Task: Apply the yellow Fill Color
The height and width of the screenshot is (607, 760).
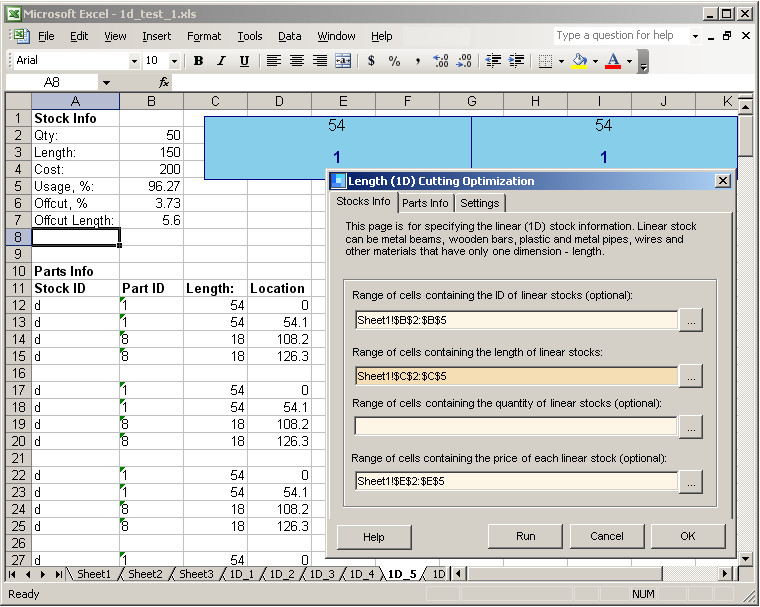Action: tap(579, 61)
